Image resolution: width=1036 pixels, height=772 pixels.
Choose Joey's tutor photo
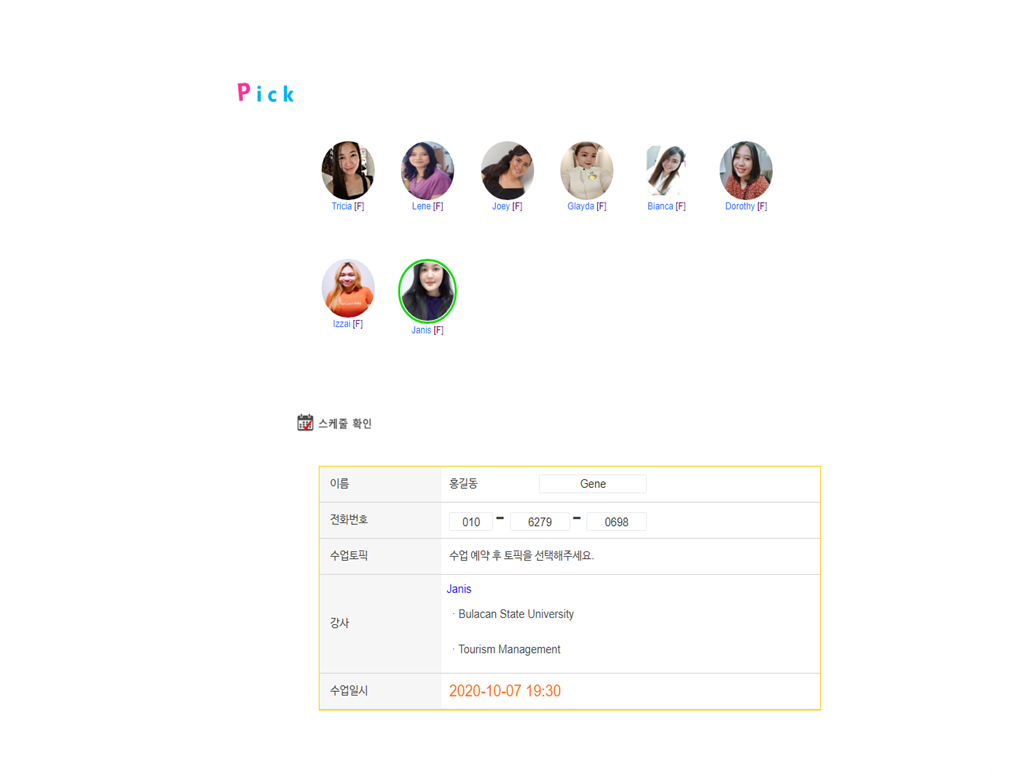click(x=507, y=170)
